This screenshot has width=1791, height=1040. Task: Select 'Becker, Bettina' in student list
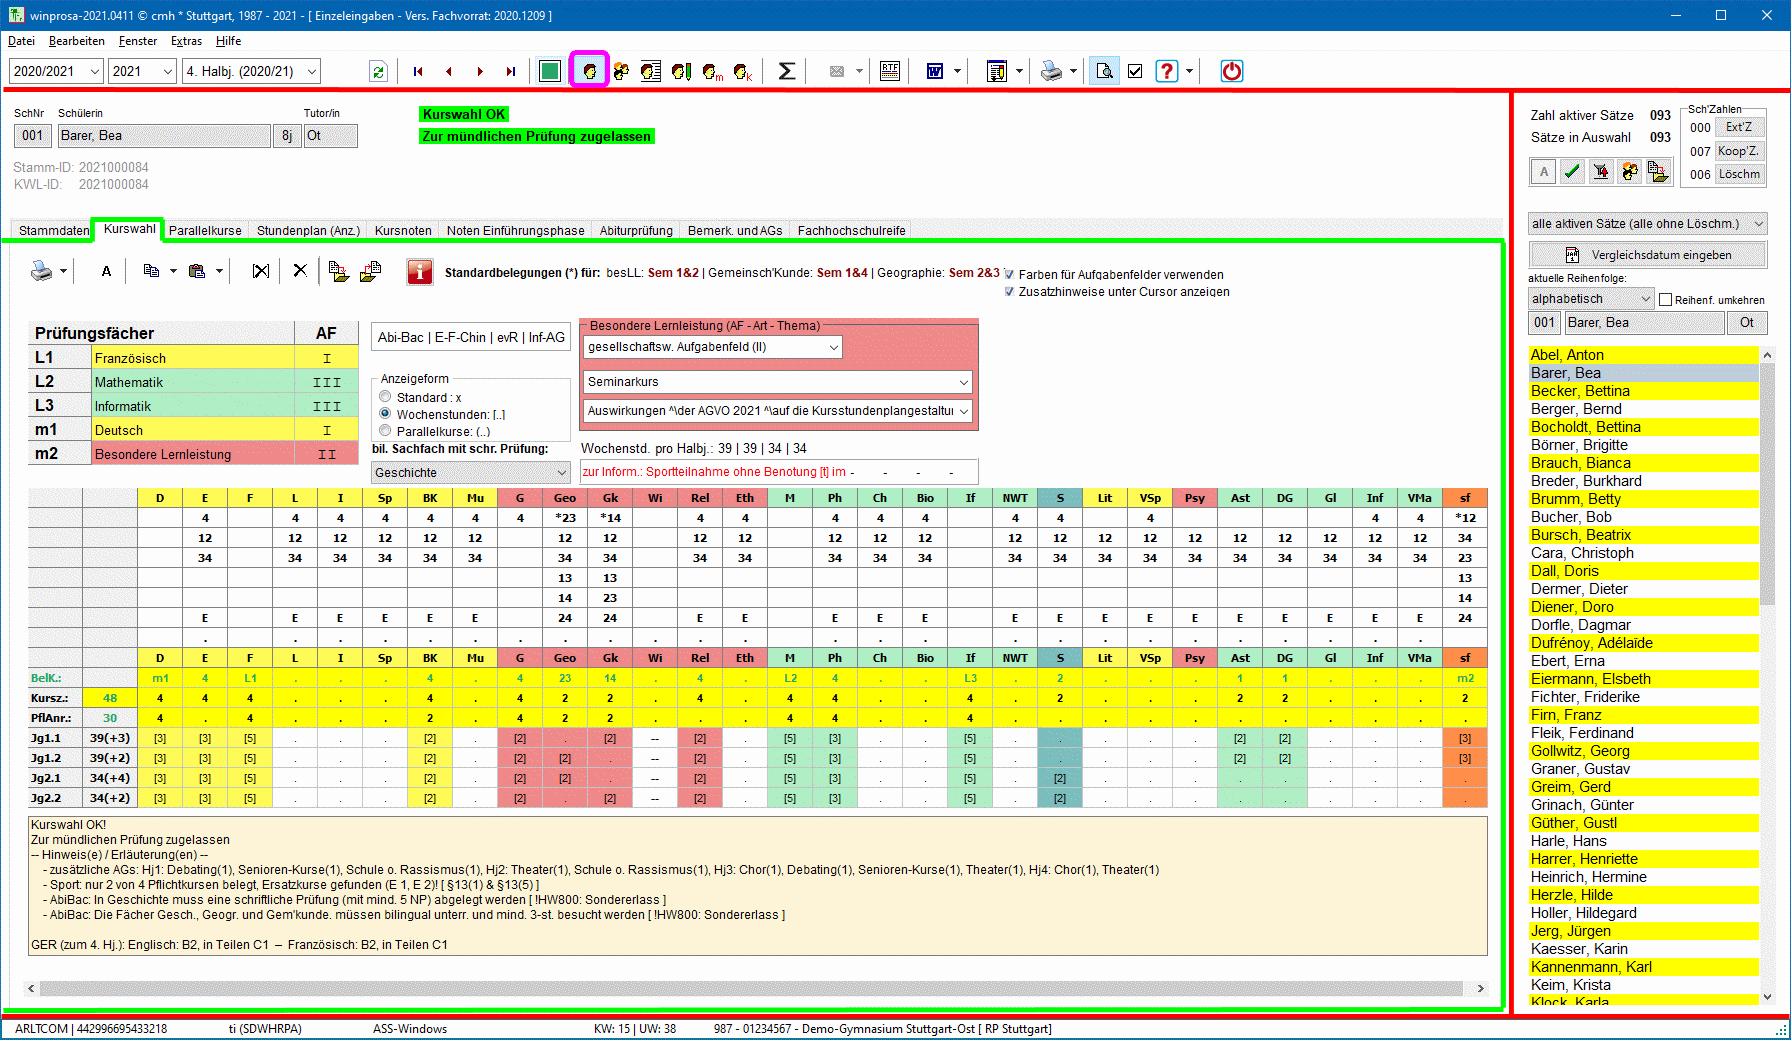click(x=1580, y=391)
